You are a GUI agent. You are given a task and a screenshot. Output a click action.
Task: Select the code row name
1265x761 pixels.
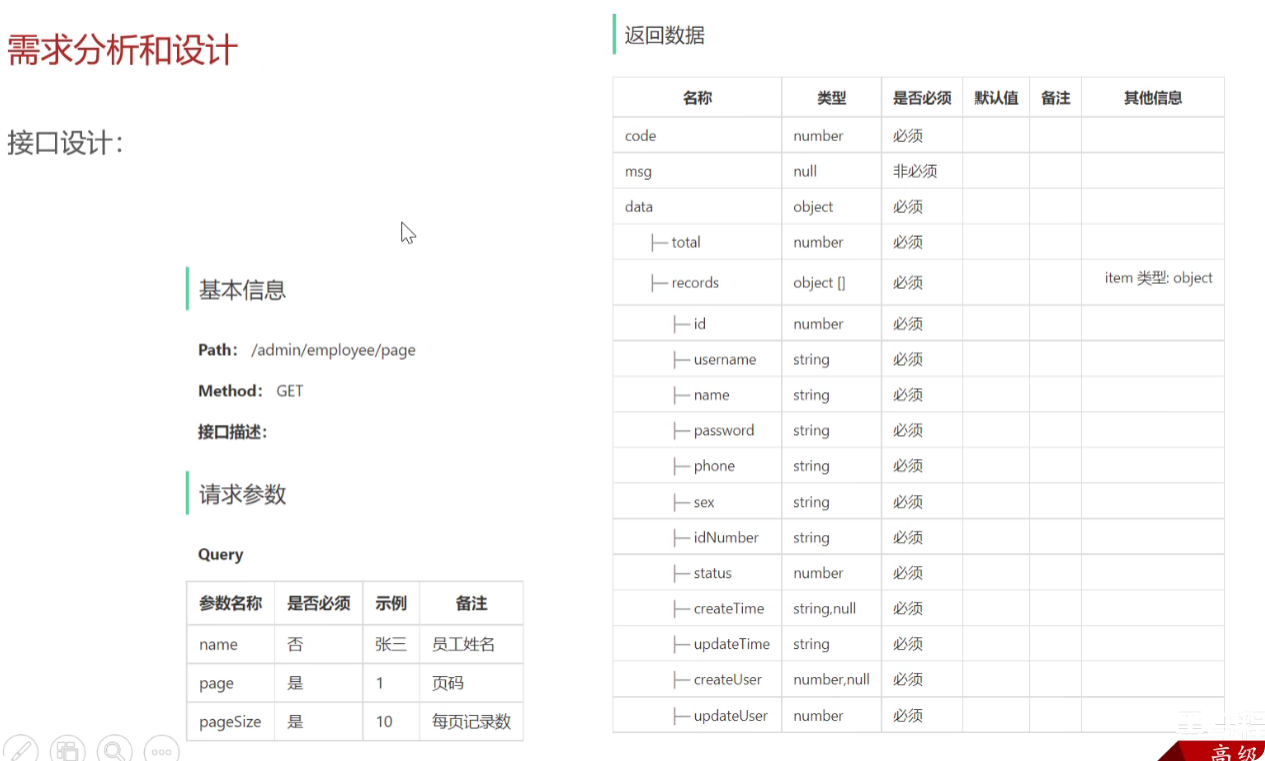pos(640,136)
